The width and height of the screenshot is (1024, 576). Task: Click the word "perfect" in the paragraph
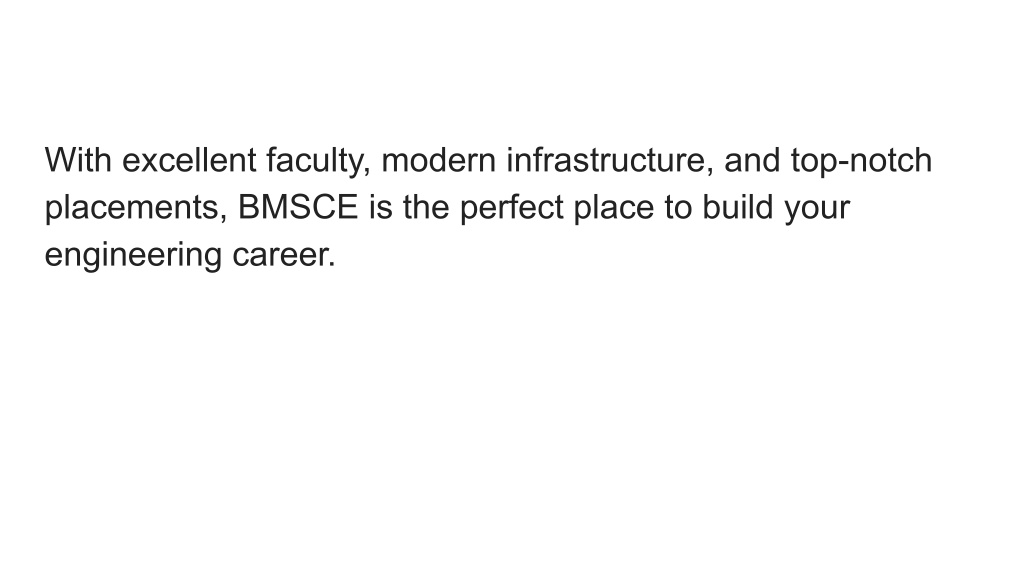tap(511, 209)
